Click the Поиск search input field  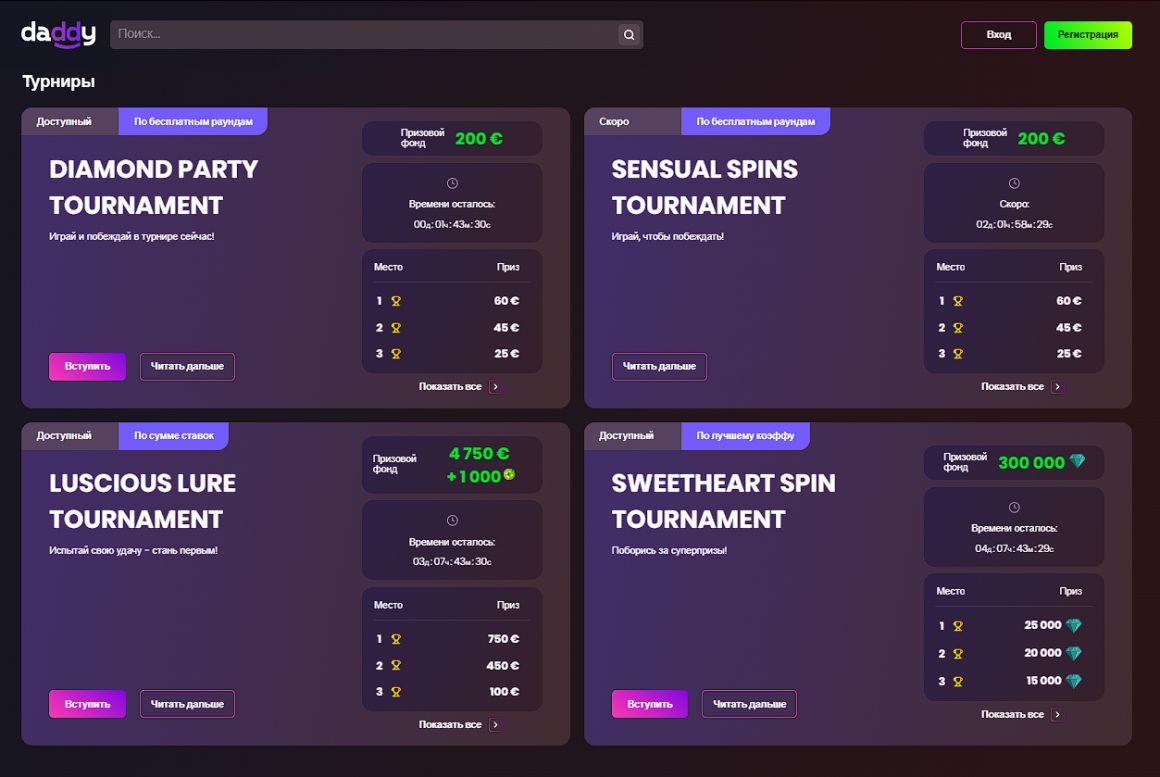click(x=350, y=34)
